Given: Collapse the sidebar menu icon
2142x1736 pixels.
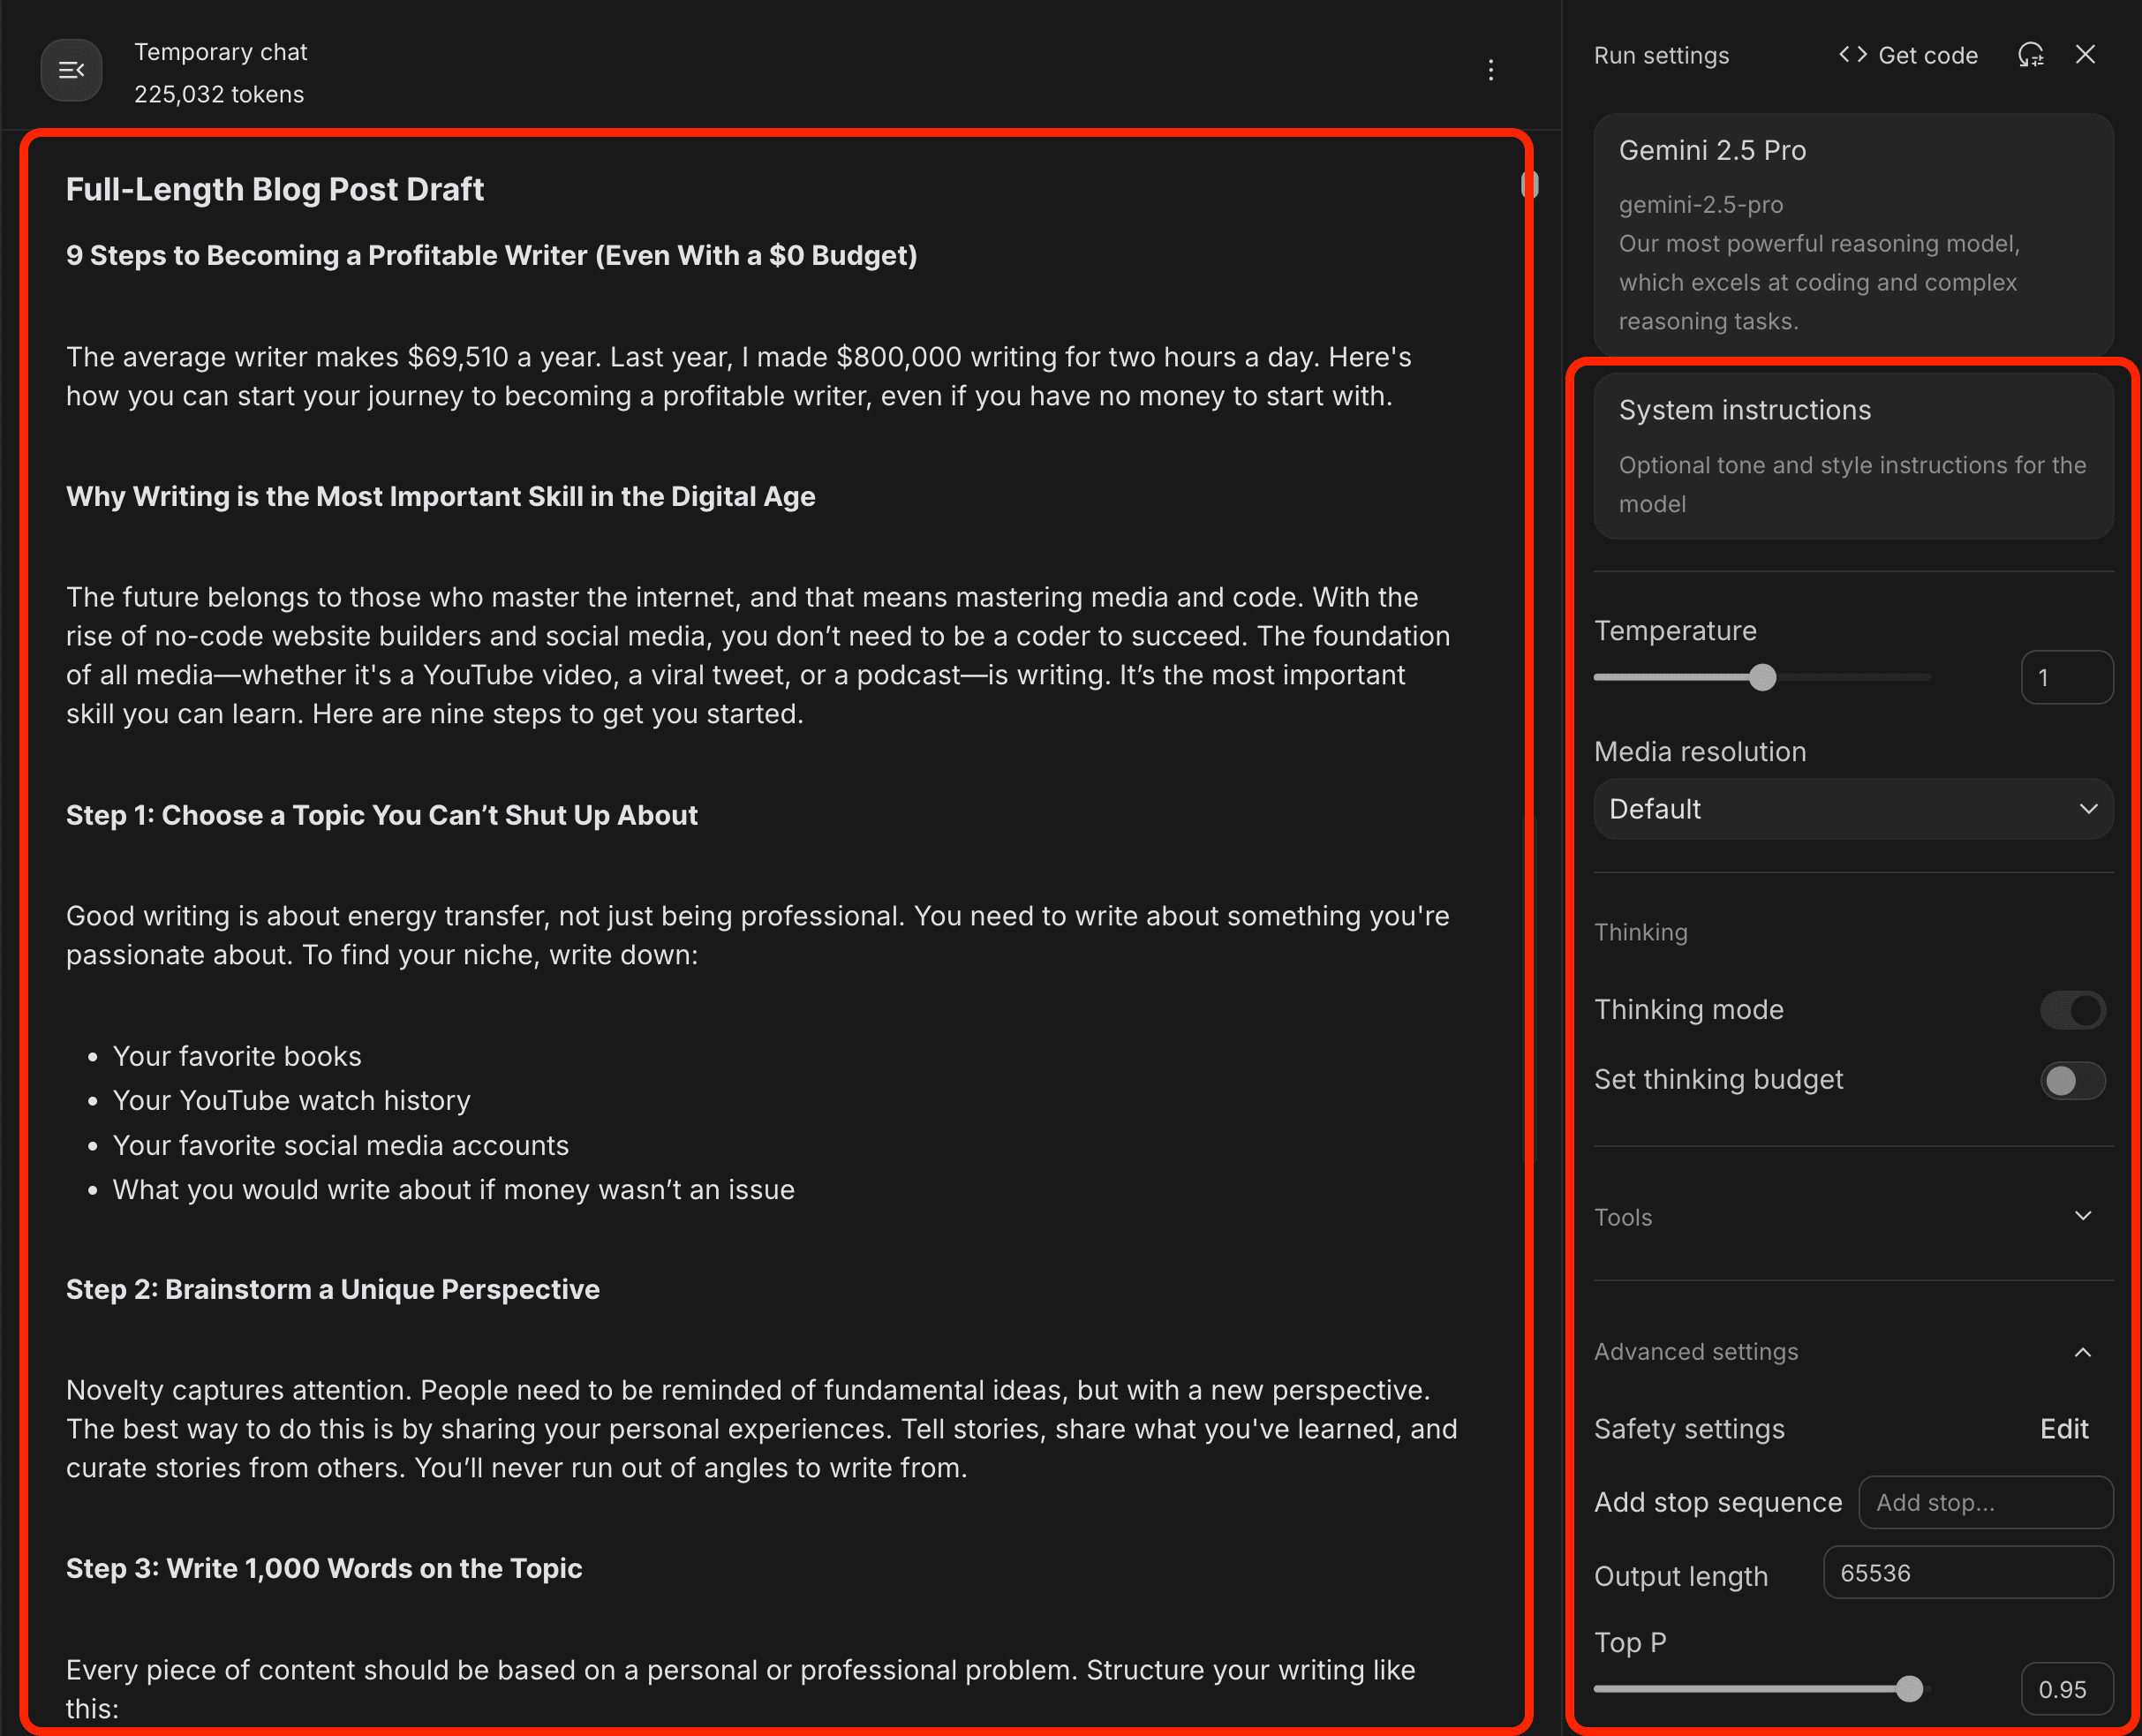Looking at the screenshot, I should coord(71,70).
